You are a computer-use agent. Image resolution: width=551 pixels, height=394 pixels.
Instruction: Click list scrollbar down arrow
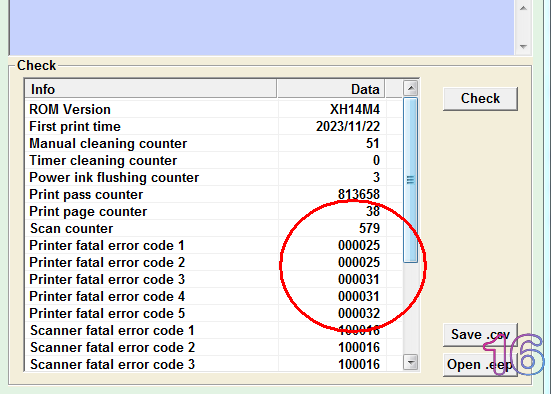pos(411,362)
